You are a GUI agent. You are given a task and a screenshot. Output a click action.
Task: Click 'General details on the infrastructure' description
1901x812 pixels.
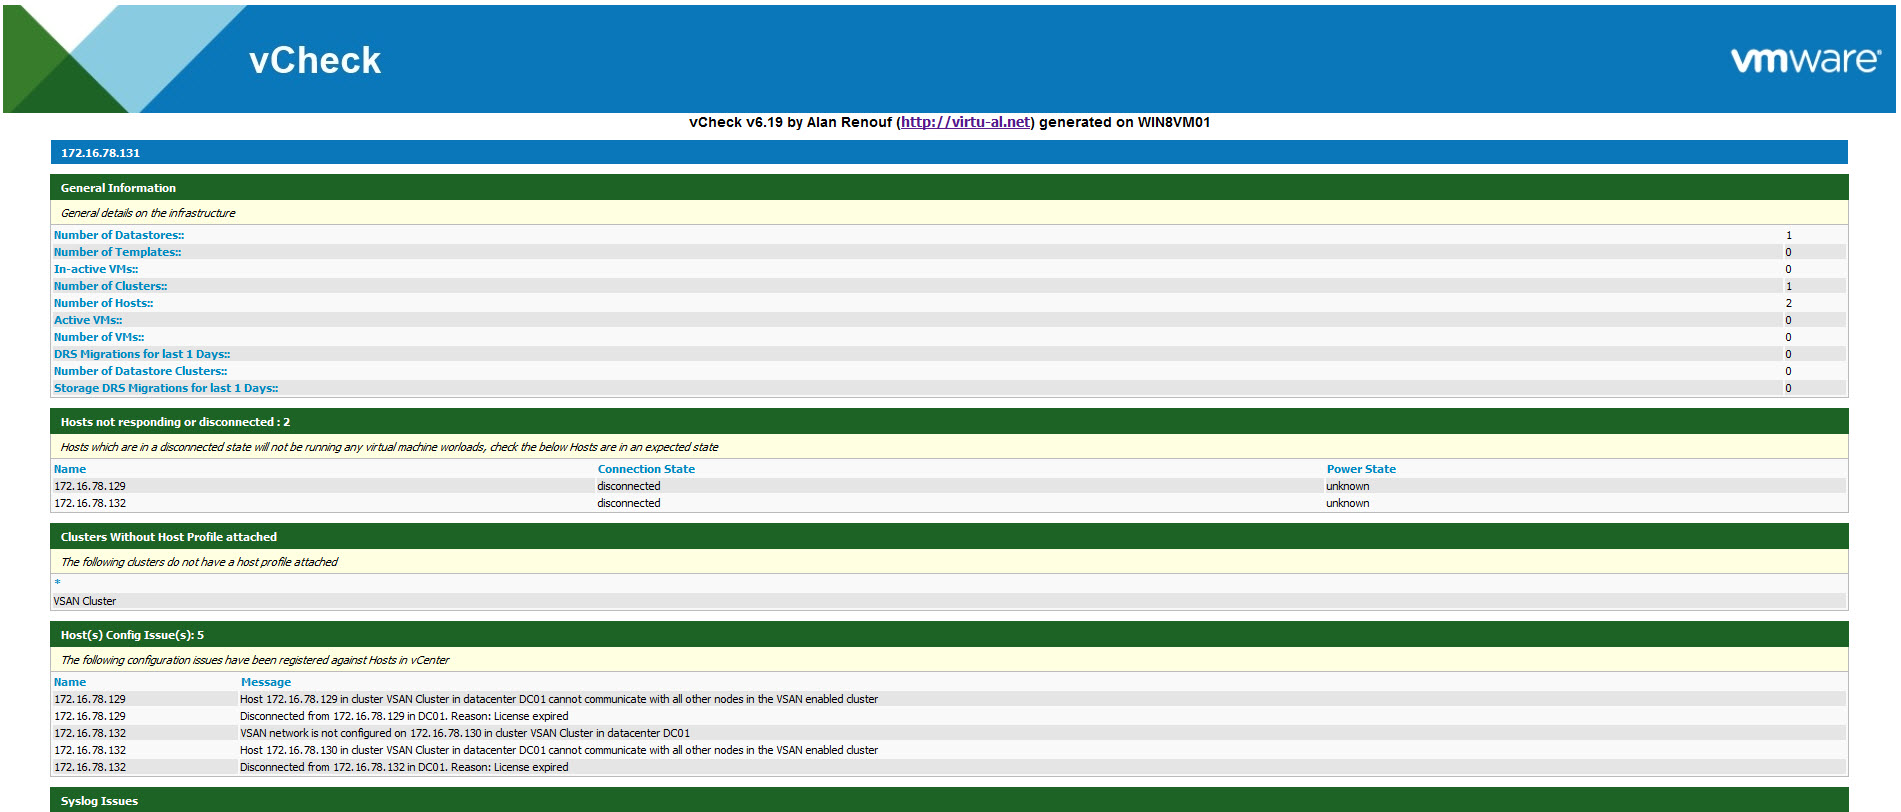148,213
